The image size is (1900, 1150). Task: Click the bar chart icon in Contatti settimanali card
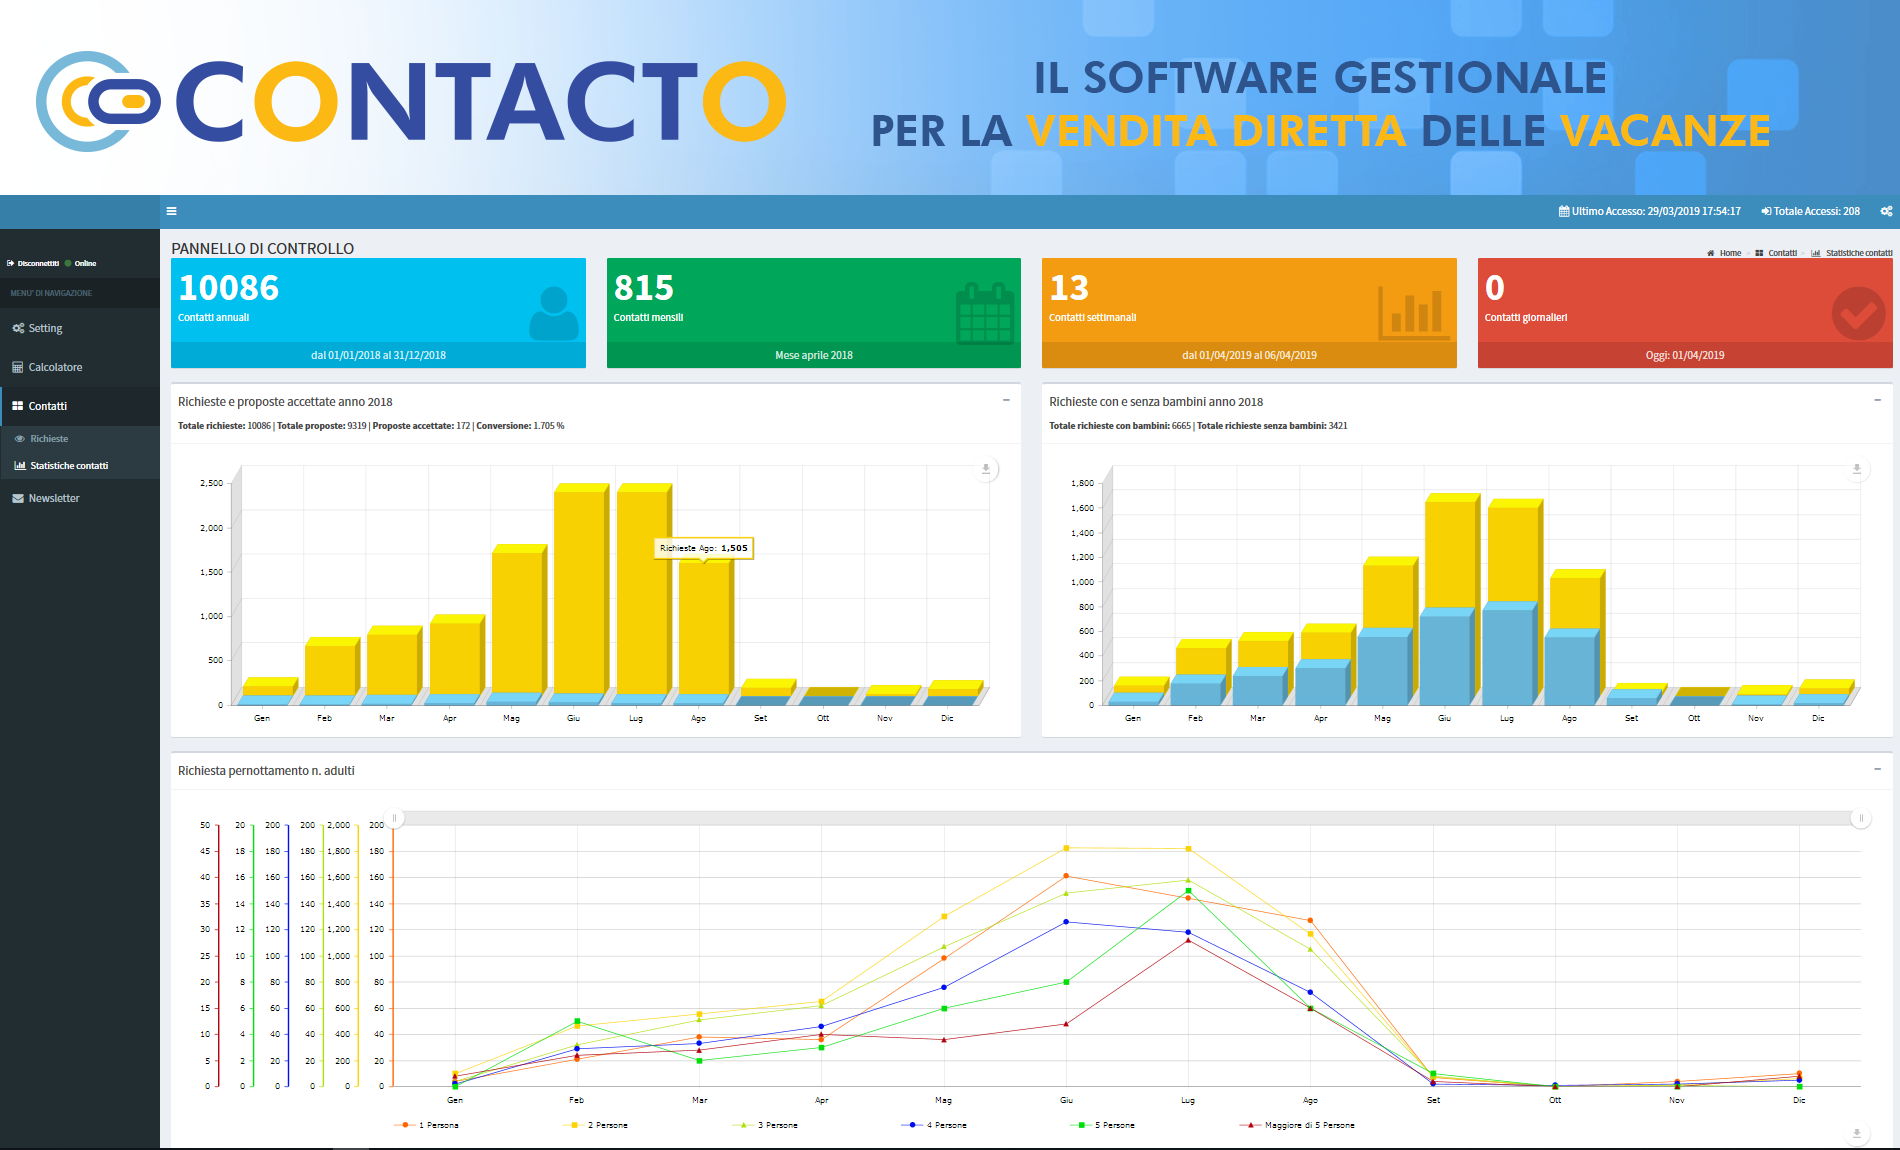tap(1413, 313)
